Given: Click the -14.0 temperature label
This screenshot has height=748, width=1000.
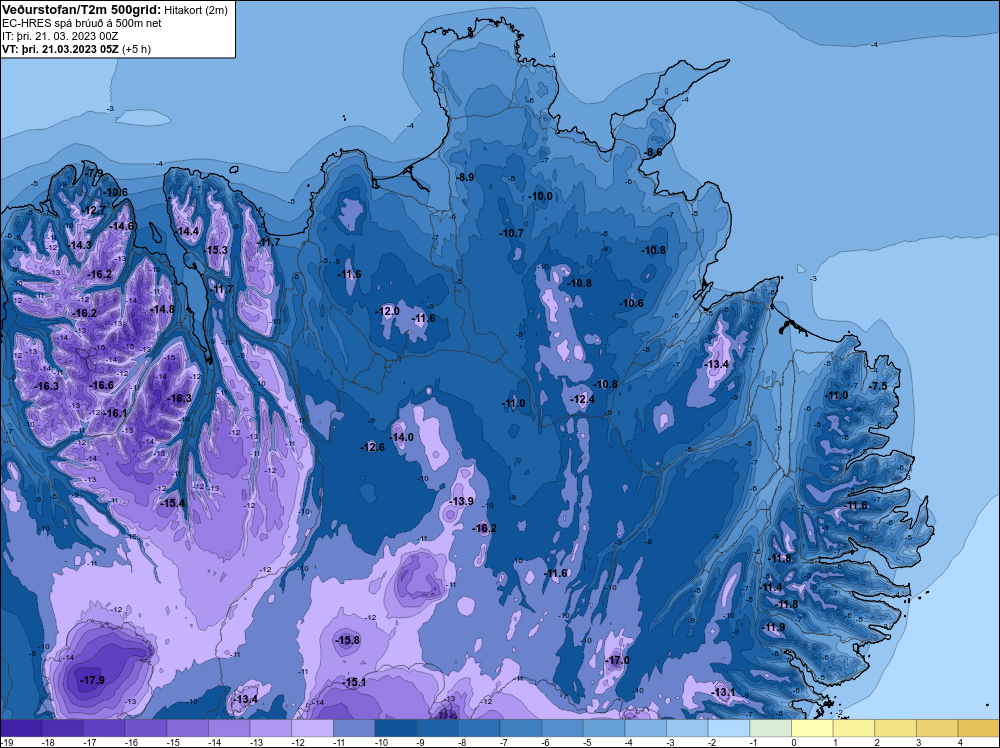Looking at the screenshot, I should click(402, 437).
